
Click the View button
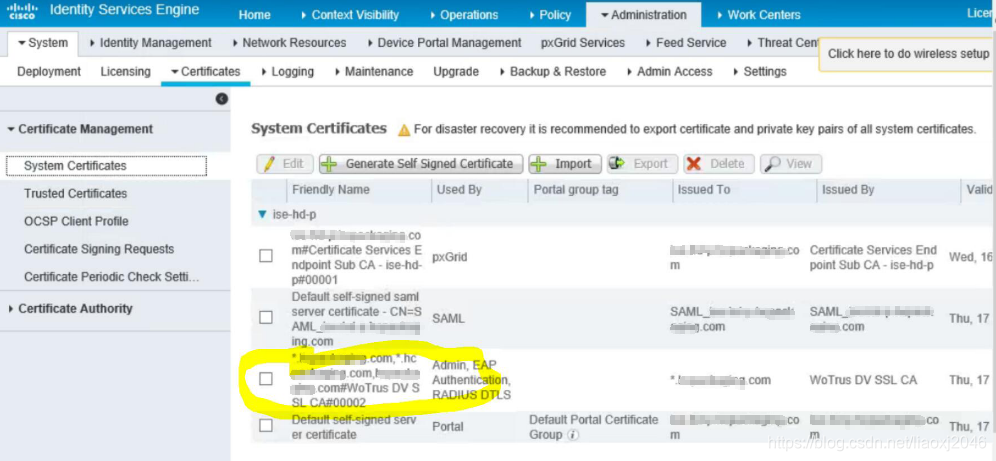click(791, 164)
